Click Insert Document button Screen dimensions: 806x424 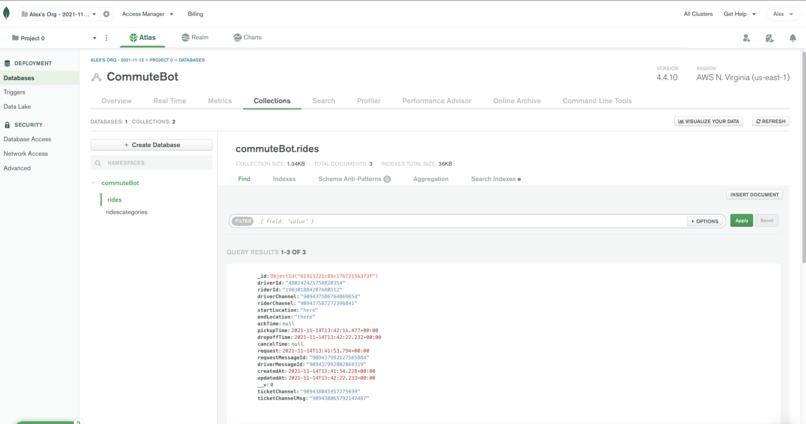click(754, 195)
